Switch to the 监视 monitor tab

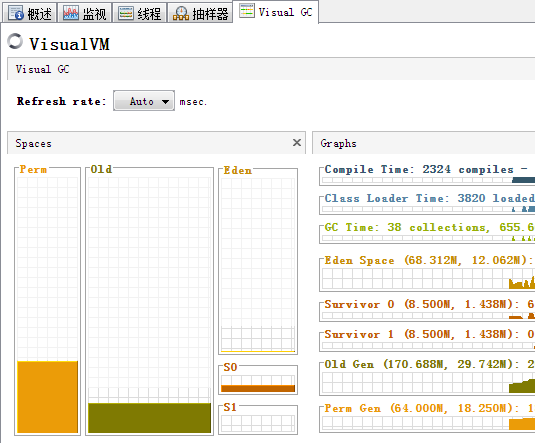(x=85, y=13)
